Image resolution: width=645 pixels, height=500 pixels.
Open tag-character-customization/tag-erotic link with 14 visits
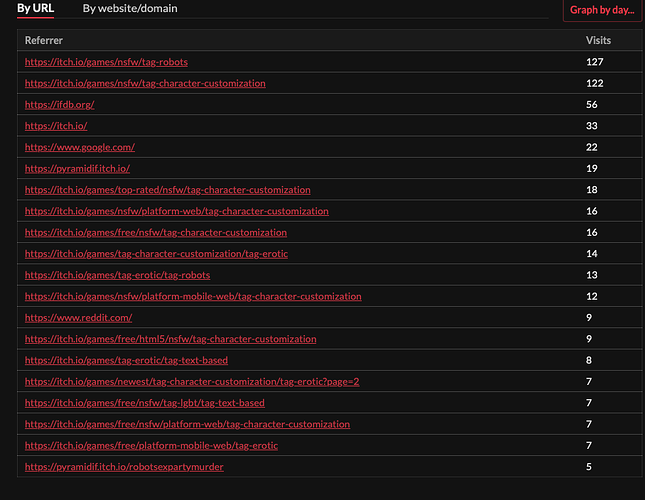point(156,254)
